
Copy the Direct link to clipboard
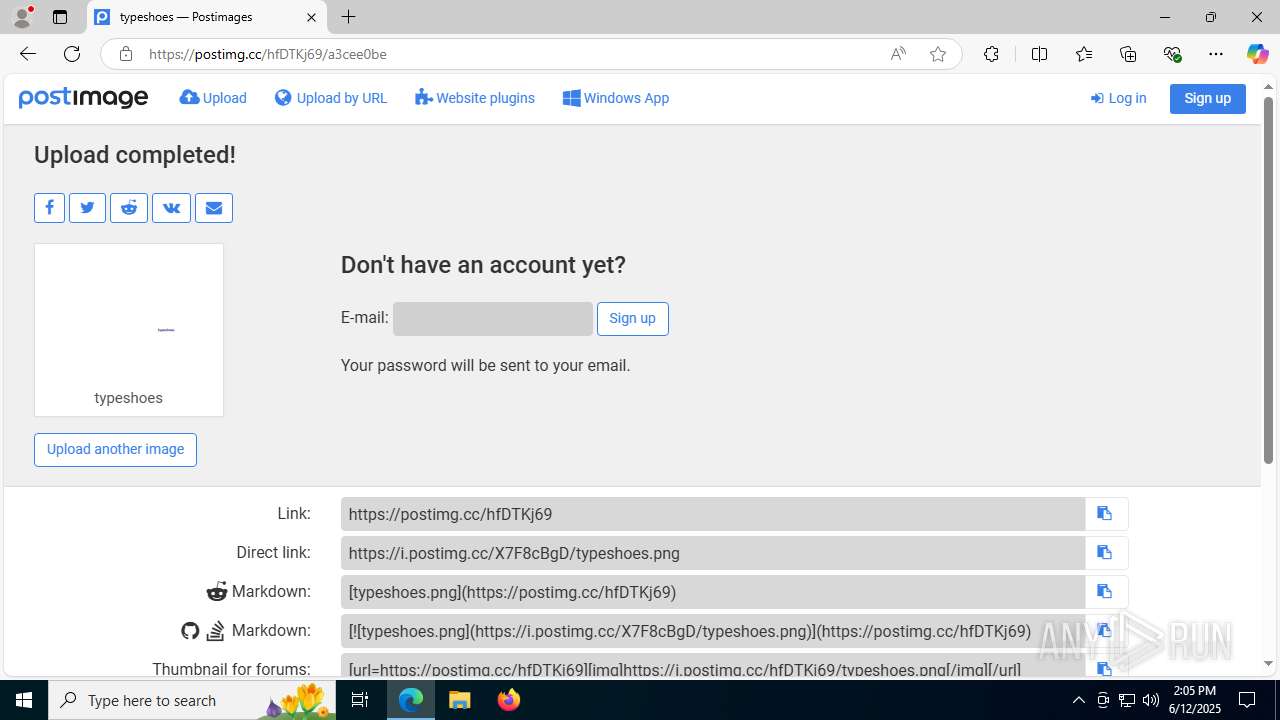coord(1105,553)
